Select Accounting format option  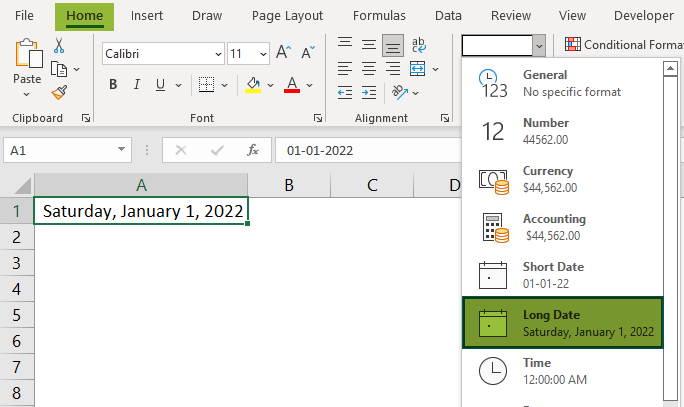click(x=562, y=227)
